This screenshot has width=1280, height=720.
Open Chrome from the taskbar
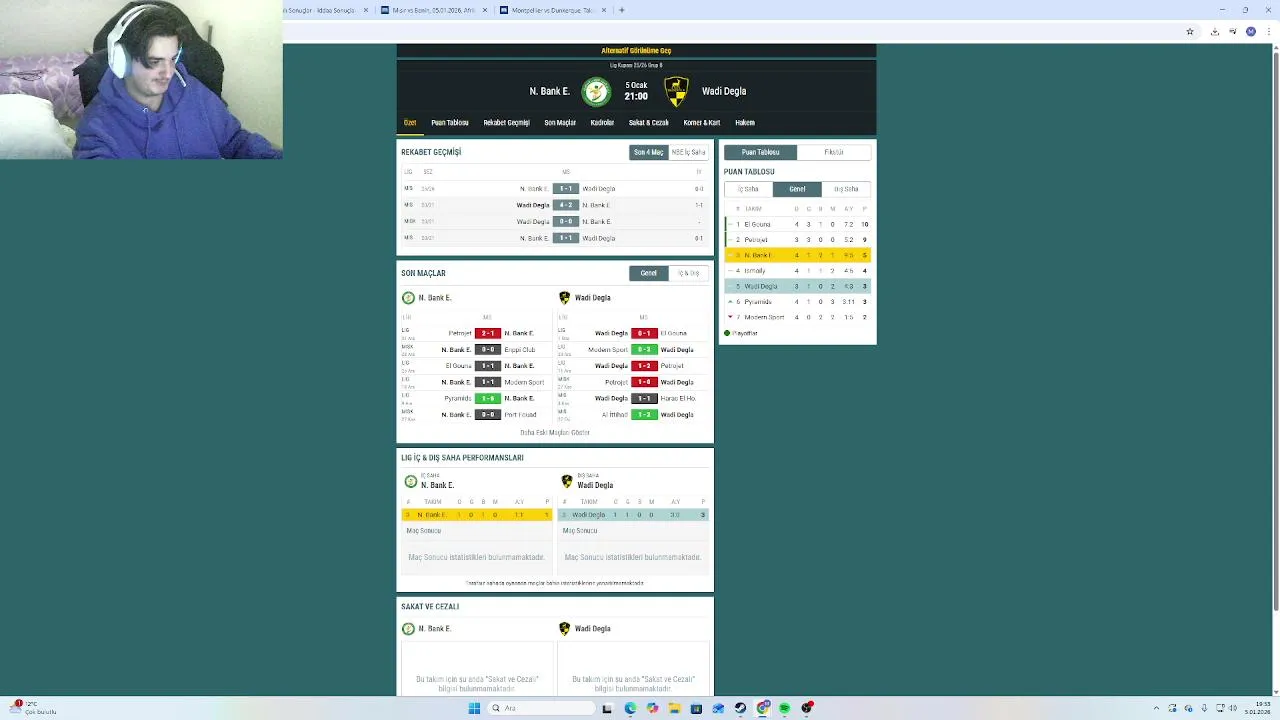click(762, 708)
